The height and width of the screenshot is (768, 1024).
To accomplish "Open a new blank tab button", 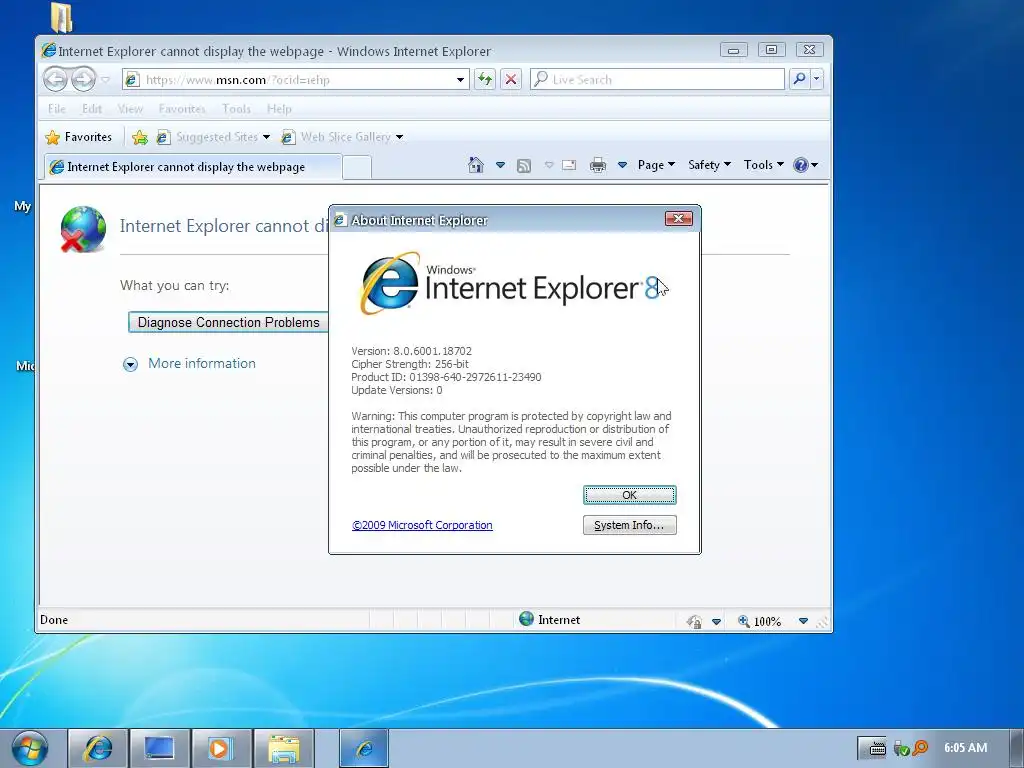I will (357, 168).
